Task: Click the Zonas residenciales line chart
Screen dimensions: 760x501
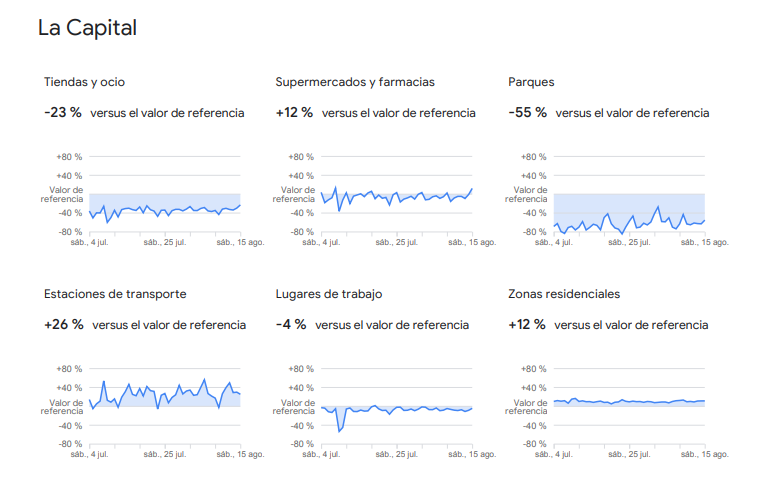Action: point(629,402)
